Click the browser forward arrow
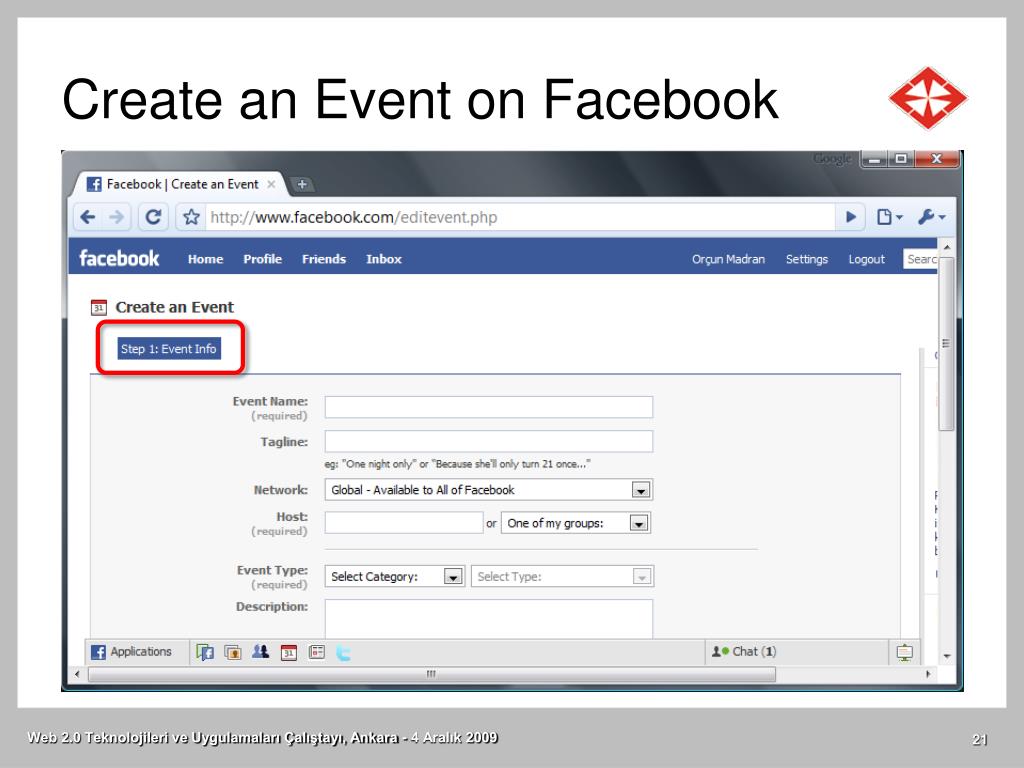The height and width of the screenshot is (768, 1024). [x=116, y=217]
